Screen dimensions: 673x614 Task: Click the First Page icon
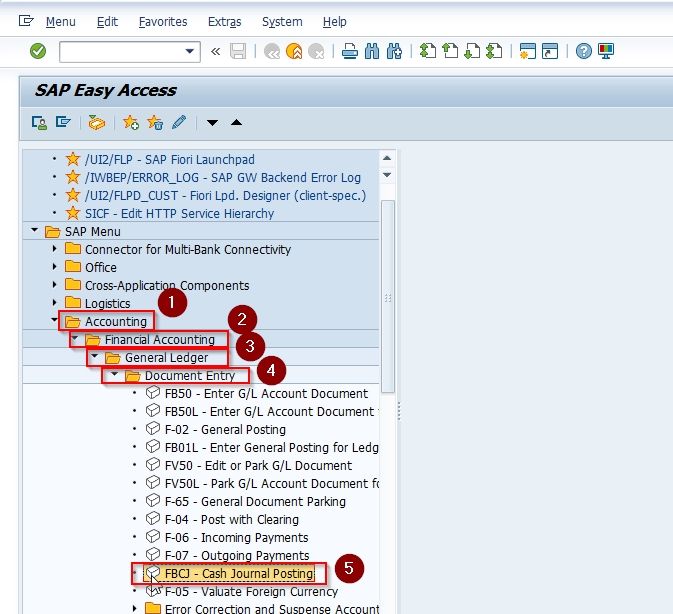point(427,51)
